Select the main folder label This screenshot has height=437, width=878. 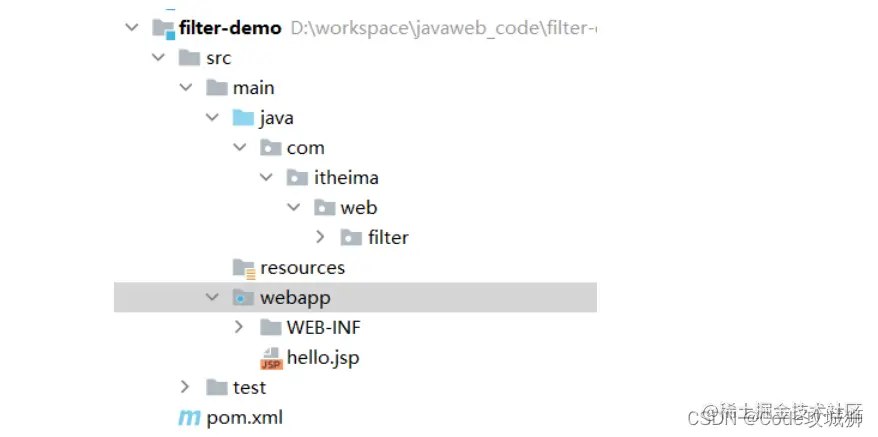[x=254, y=88]
